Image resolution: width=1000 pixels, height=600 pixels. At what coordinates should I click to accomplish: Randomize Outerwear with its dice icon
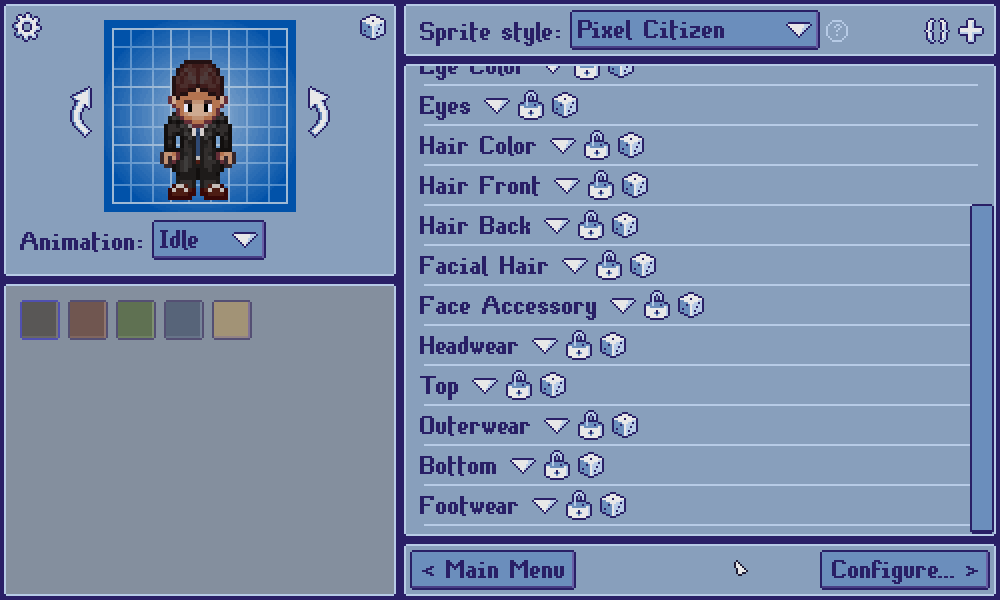tap(624, 425)
